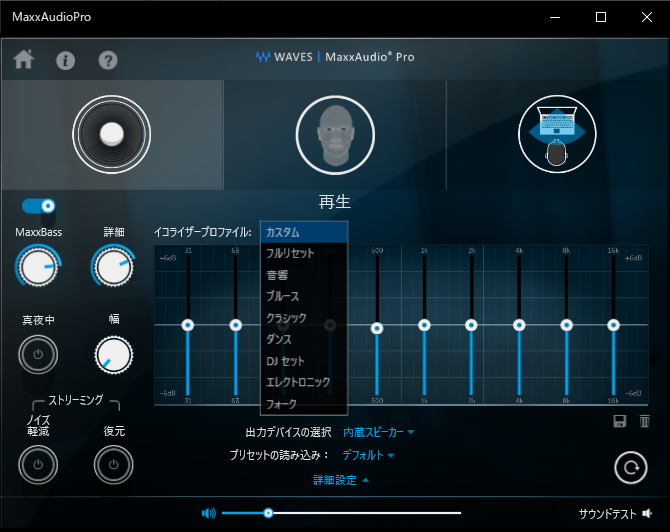Viewport: 670px width, 532px height.
Task: Select the speaker playback tab icon
Action: (112, 135)
